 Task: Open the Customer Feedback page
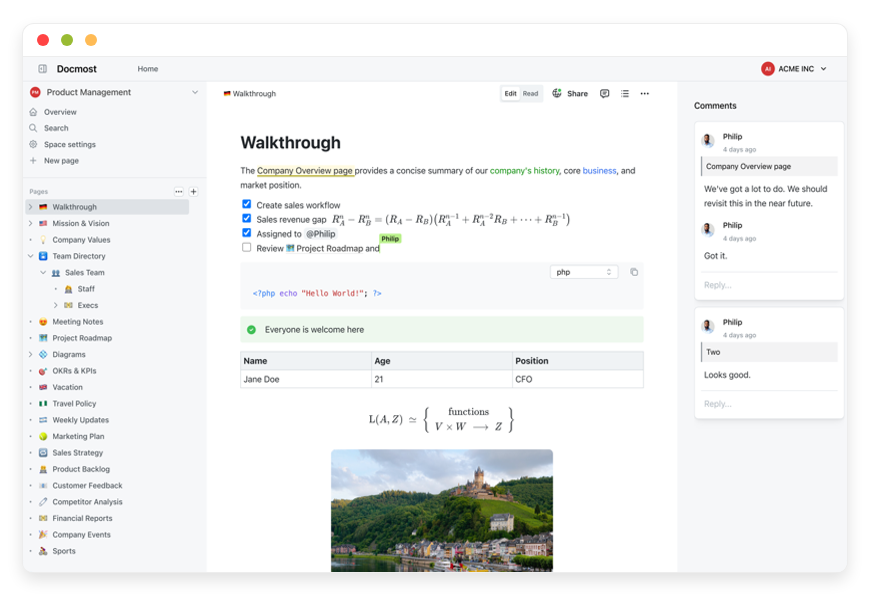(x=87, y=486)
